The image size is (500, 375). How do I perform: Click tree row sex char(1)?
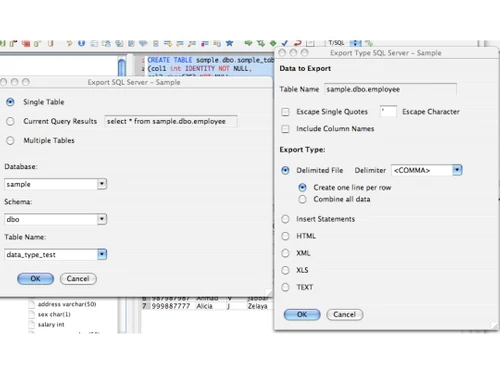click(54, 314)
